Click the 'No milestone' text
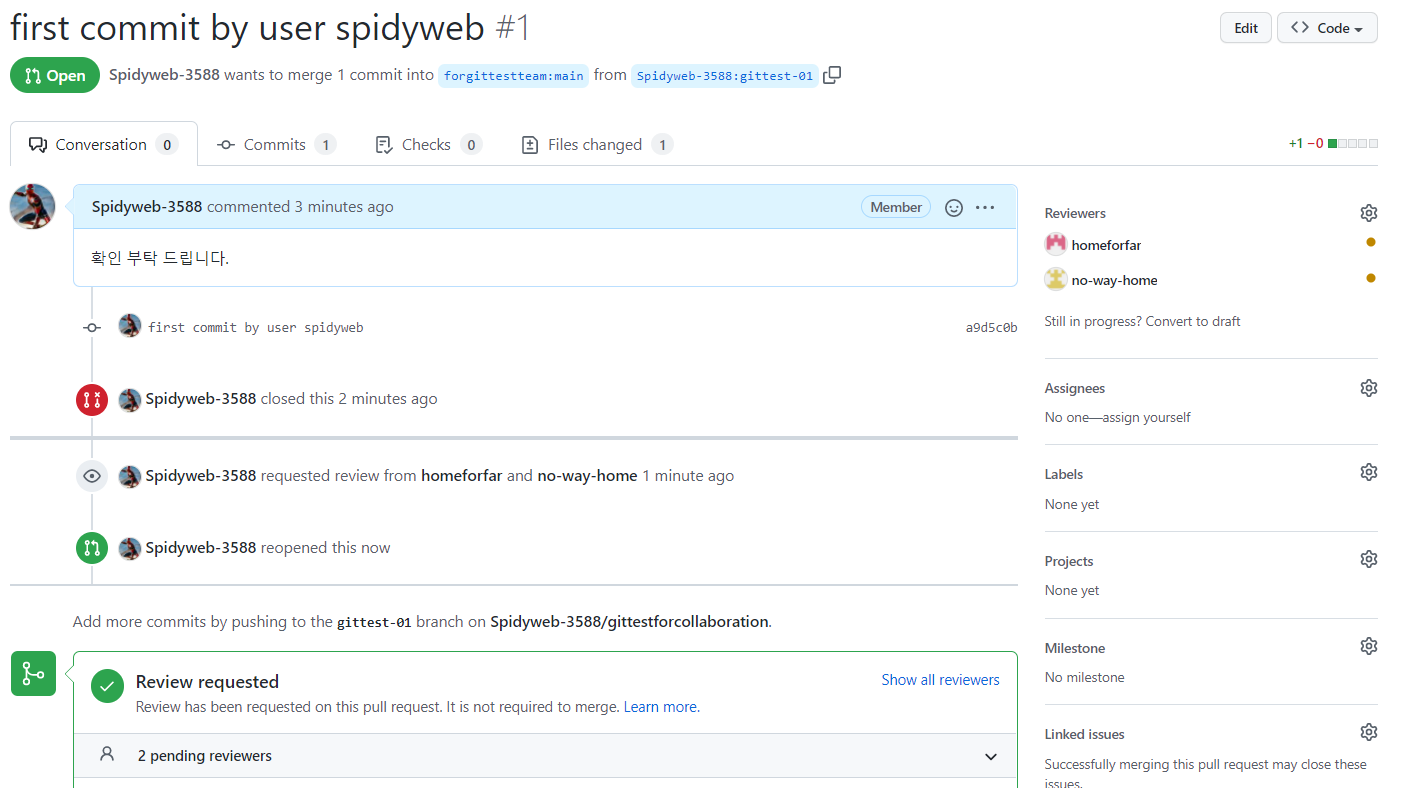The height and width of the screenshot is (788, 1407). 1085,677
